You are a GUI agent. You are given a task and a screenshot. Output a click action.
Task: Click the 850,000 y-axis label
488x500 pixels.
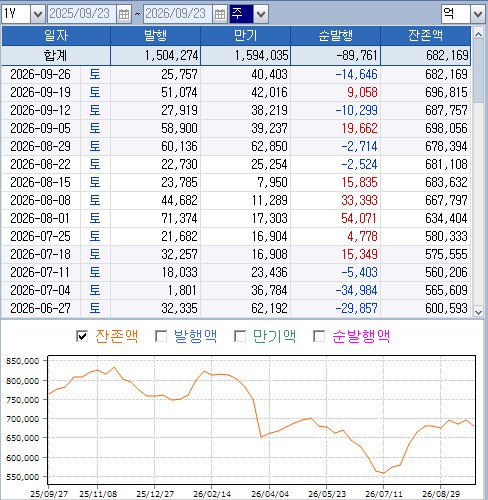[23, 361]
